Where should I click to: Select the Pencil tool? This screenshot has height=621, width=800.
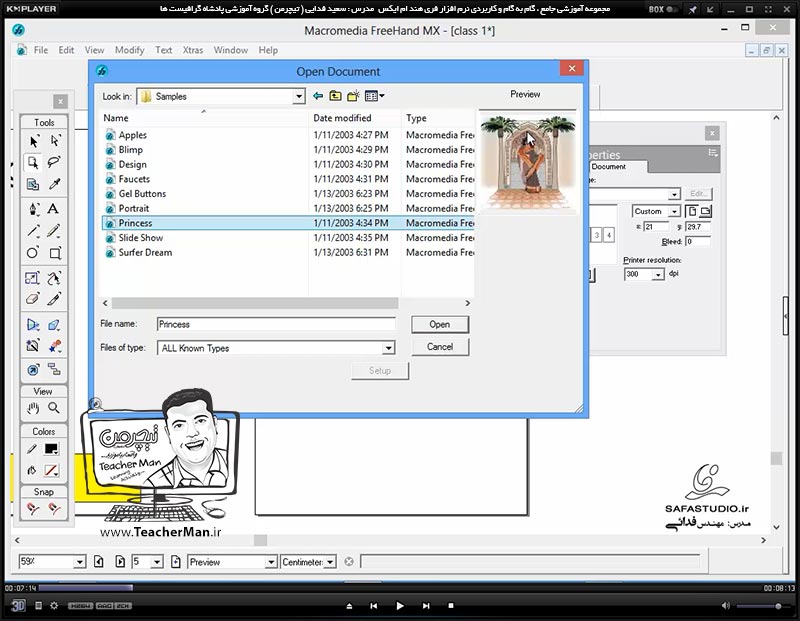click(x=54, y=231)
